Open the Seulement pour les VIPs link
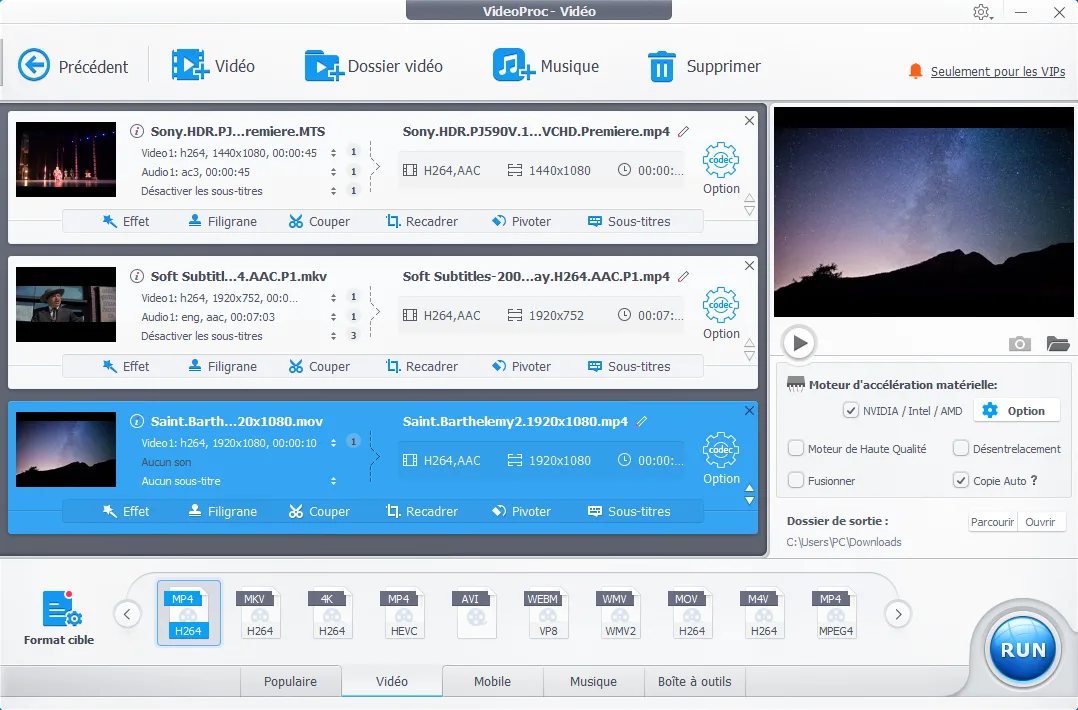The image size is (1078, 710). [x=997, y=72]
